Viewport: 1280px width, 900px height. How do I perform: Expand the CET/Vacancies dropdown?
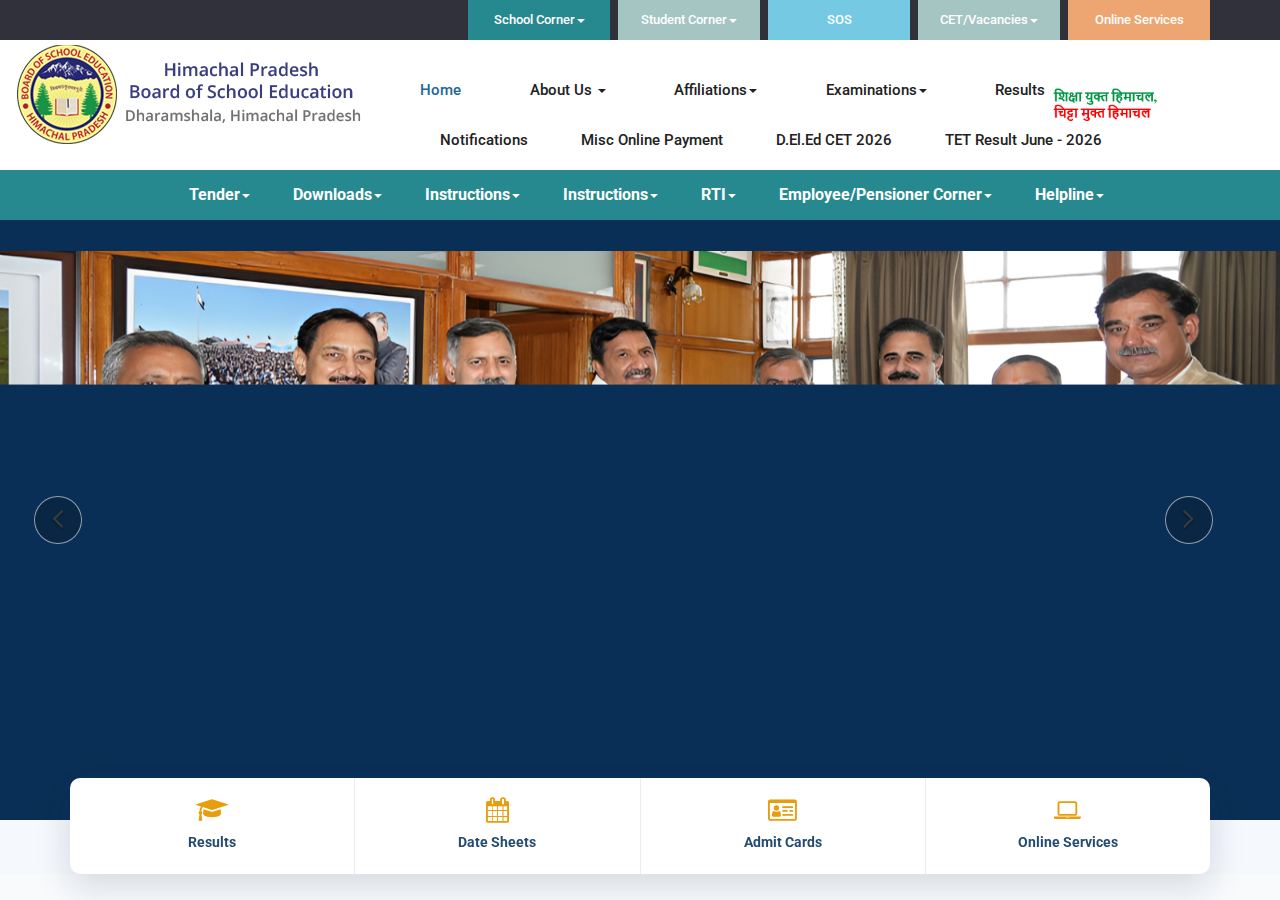coord(989,20)
